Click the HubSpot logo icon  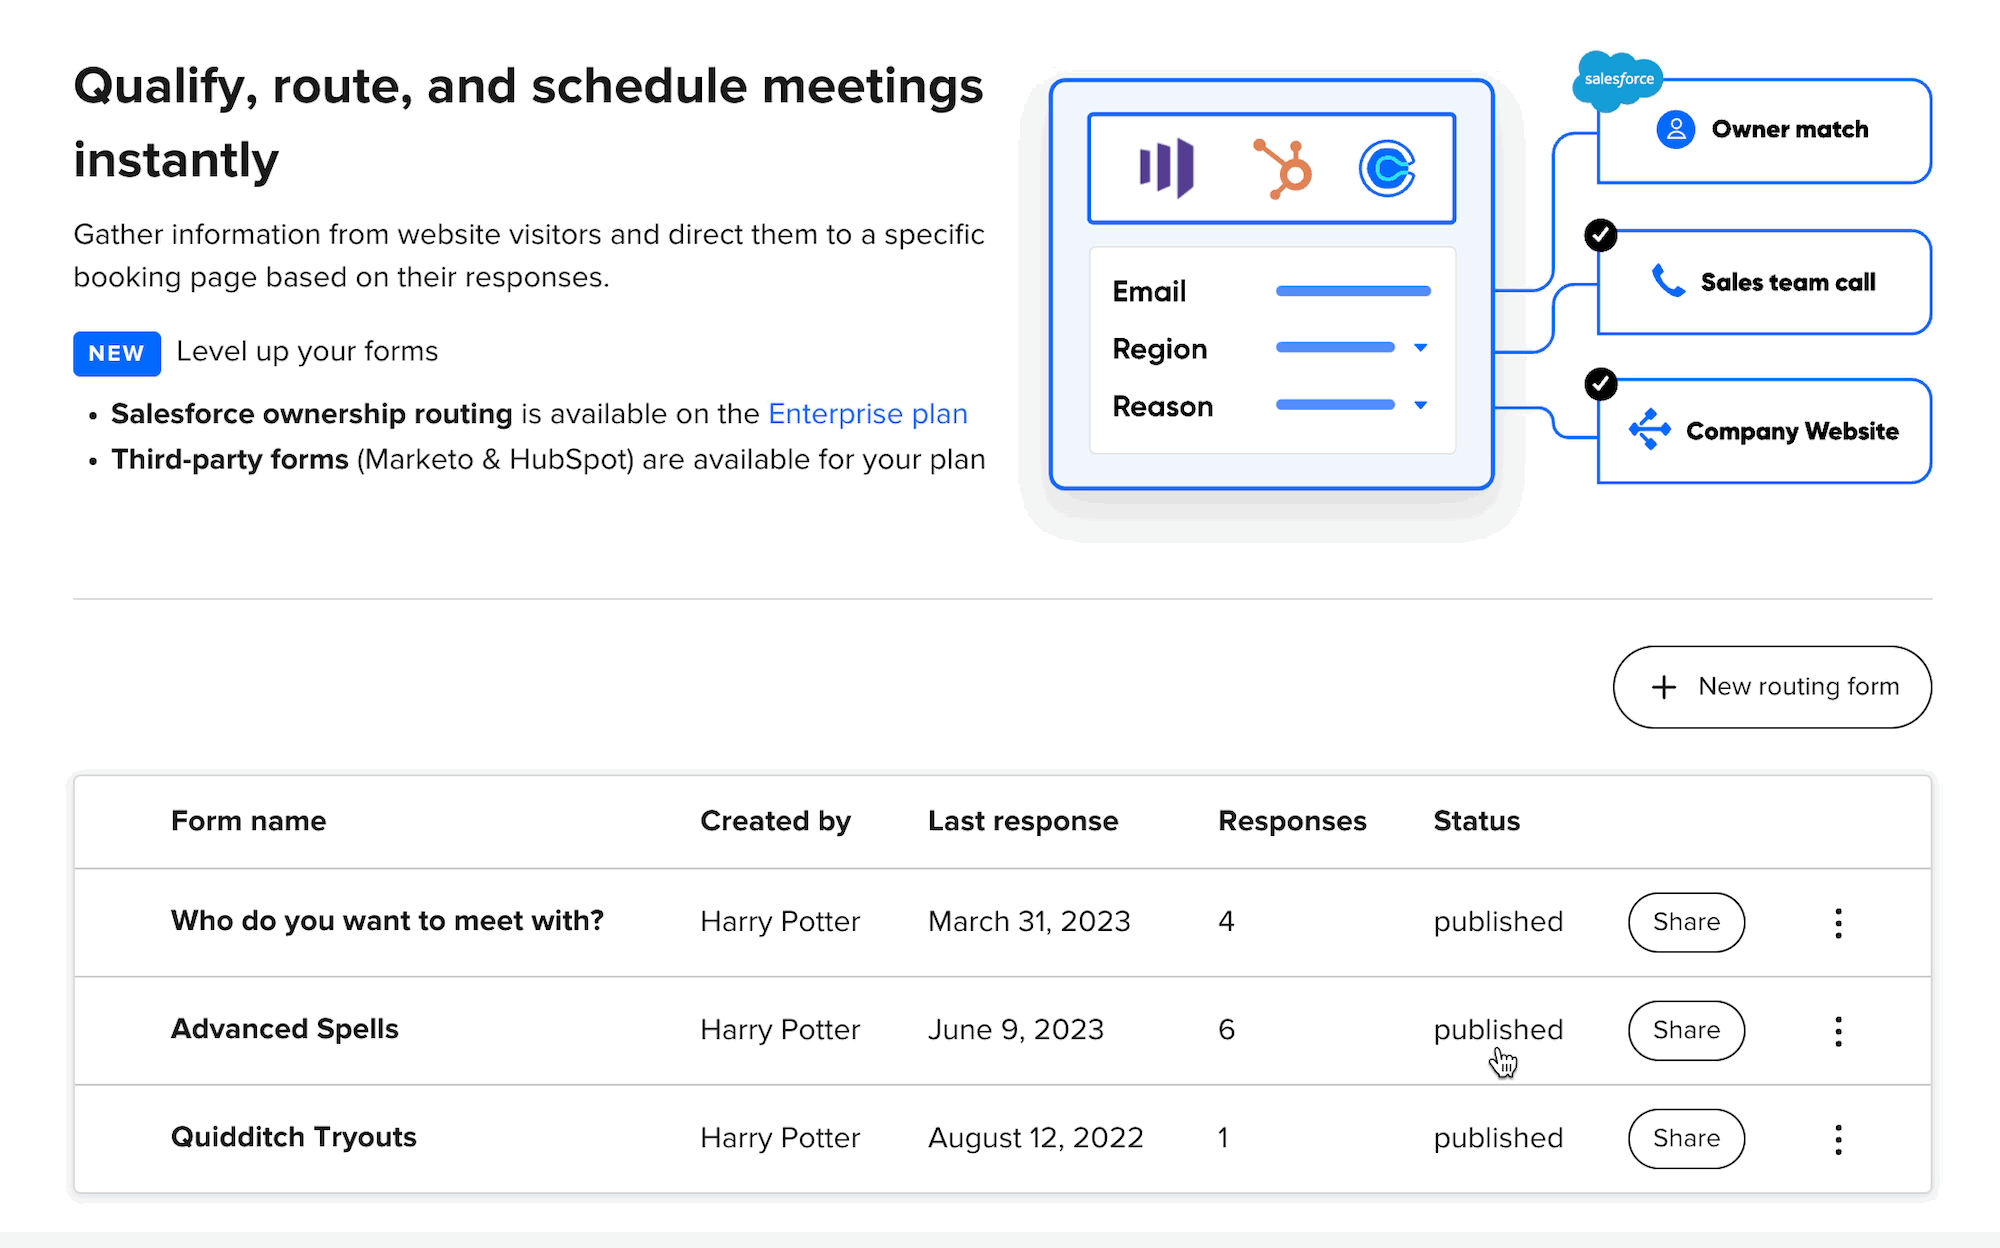(1283, 168)
